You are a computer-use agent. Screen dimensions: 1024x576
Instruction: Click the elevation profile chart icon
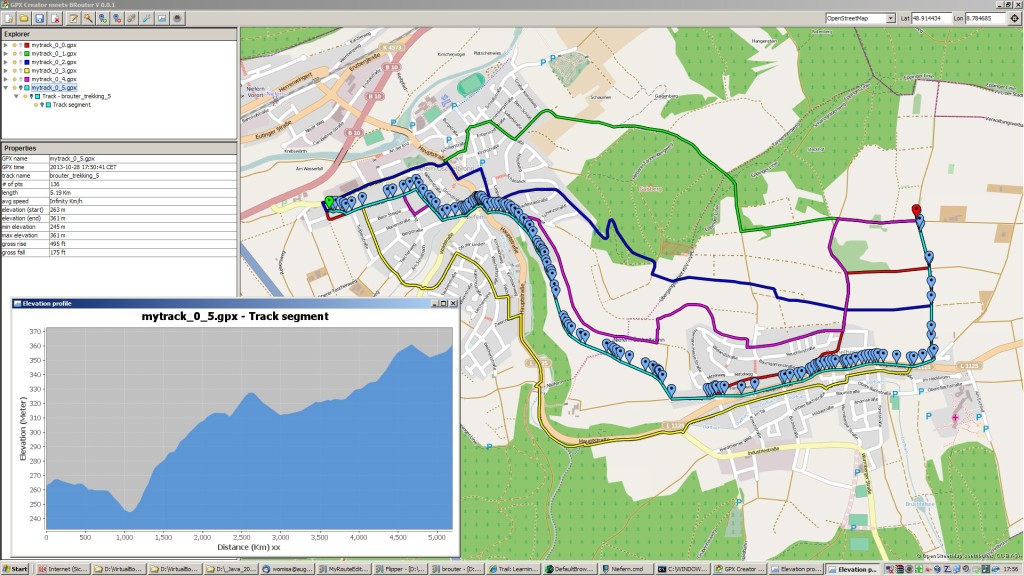point(162,18)
